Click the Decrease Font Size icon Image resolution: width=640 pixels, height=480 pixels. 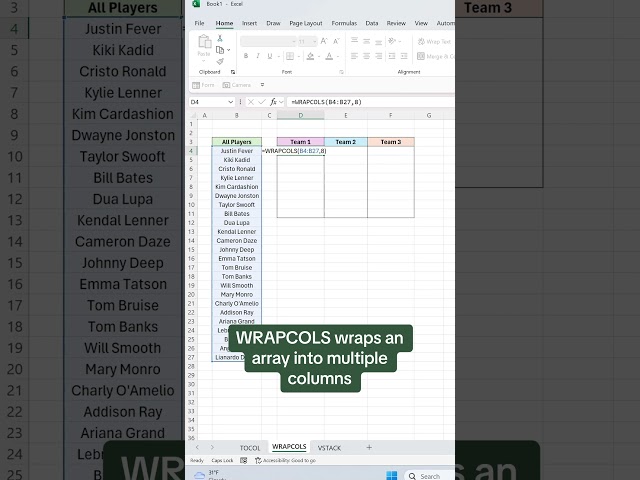pyautogui.click(x=336, y=41)
